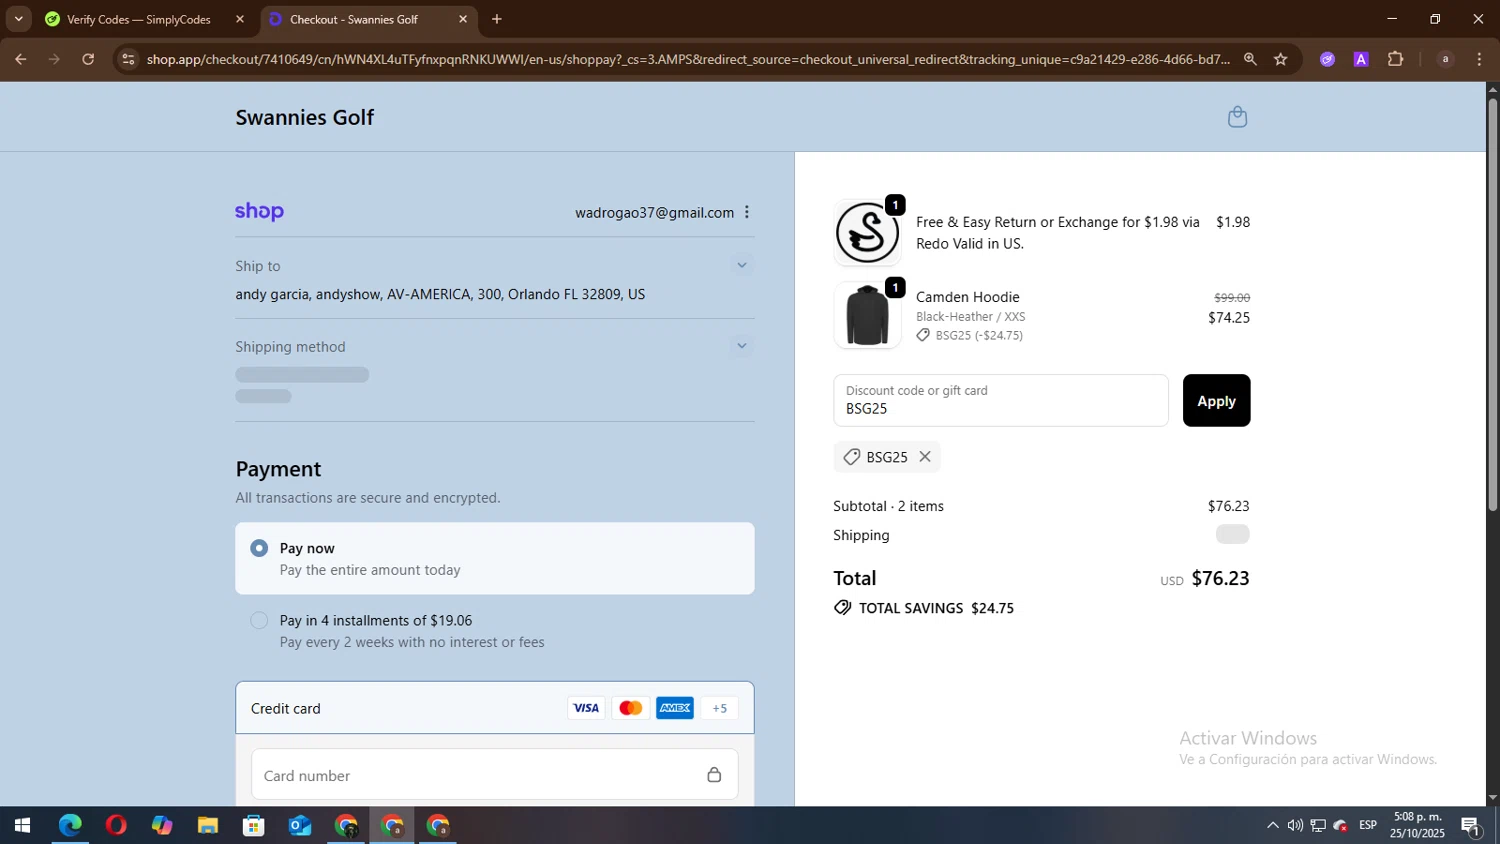Click the Credit card payment header

click(495, 708)
